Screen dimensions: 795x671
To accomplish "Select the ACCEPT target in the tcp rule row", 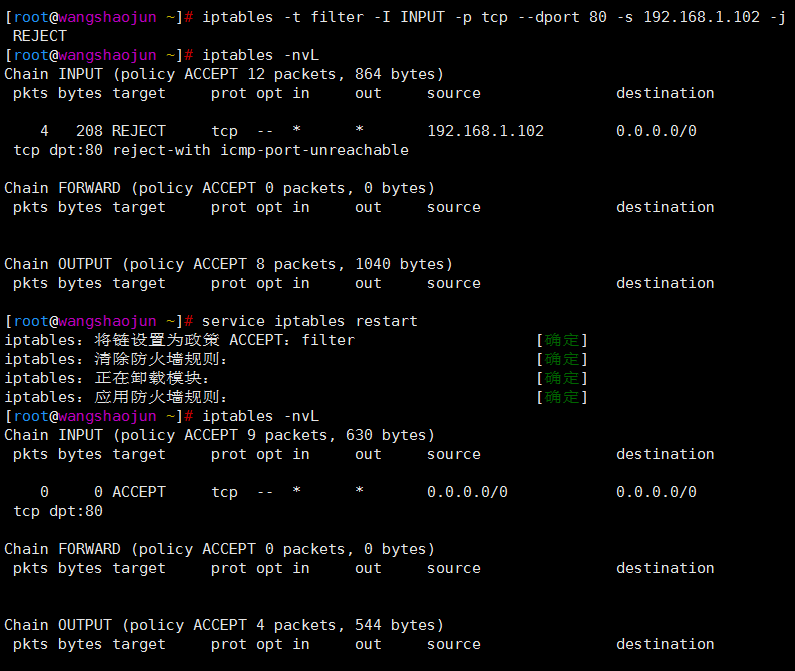I will point(139,492).
